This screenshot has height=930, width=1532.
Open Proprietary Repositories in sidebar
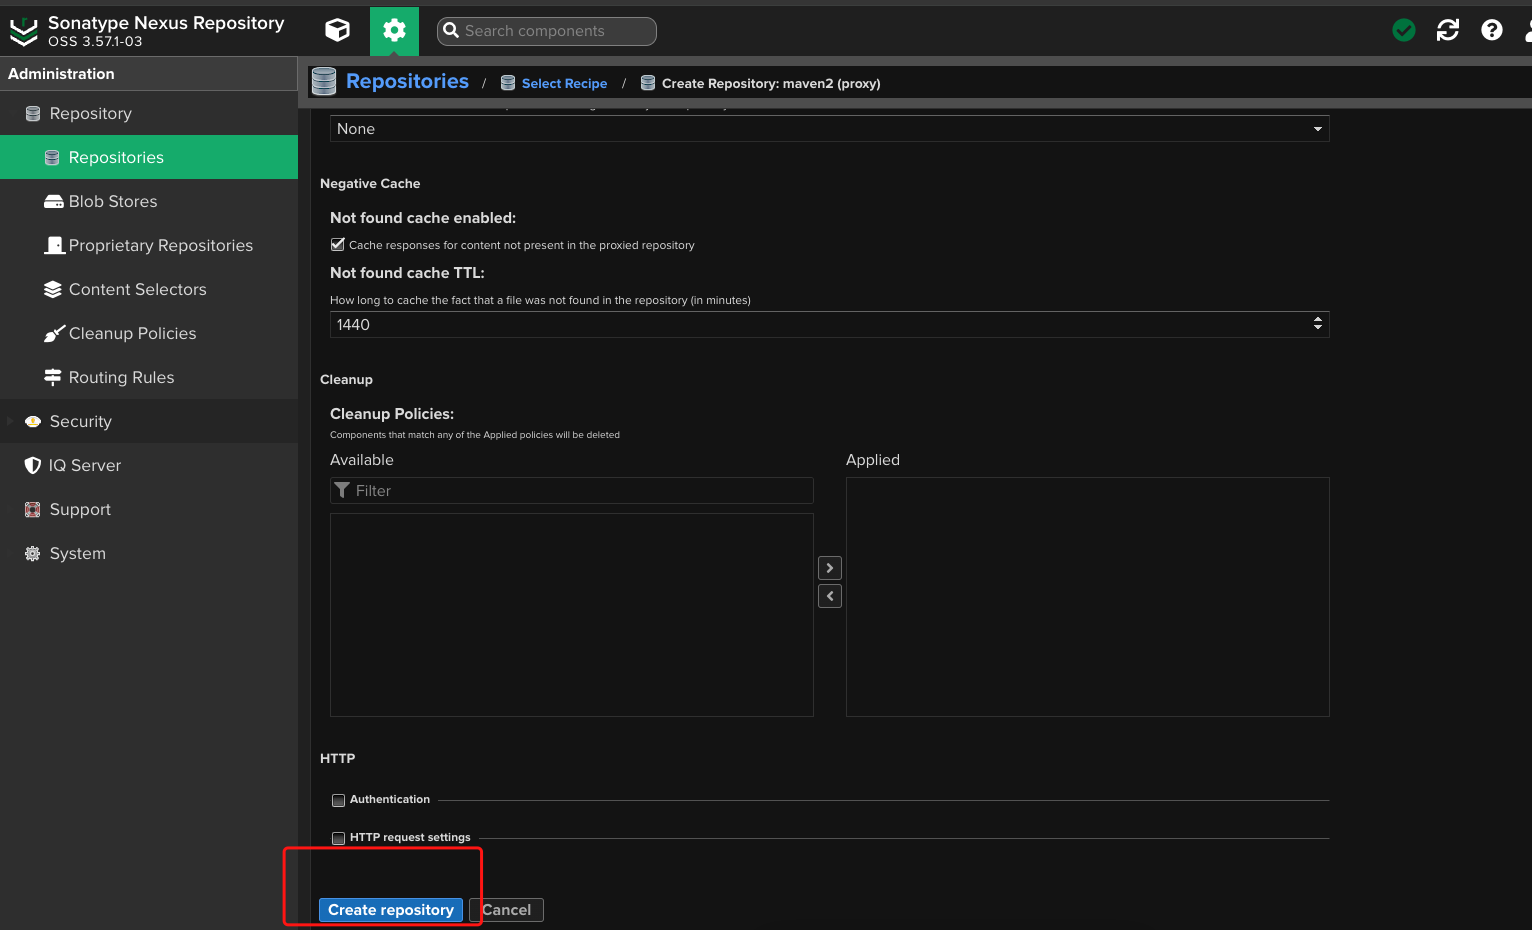pyautogui.click(x=149, y=245)
